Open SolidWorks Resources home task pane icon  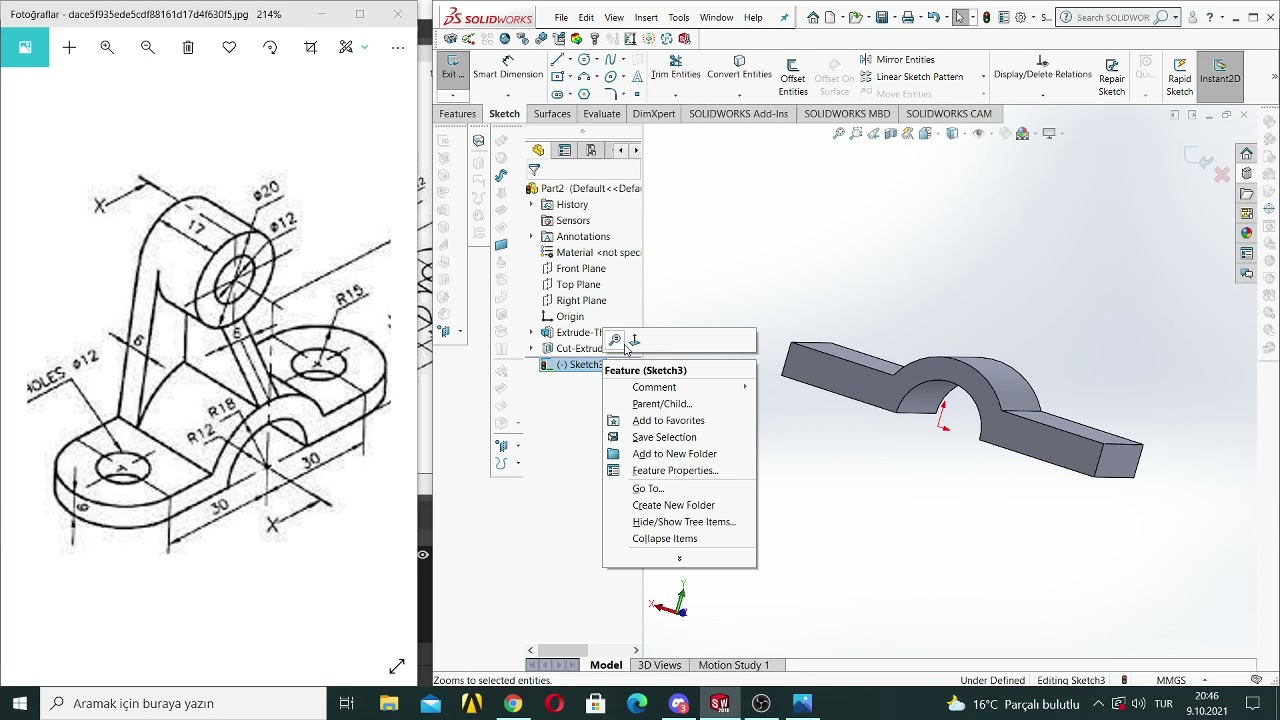pyautogui.click(x=1246, y=153)
